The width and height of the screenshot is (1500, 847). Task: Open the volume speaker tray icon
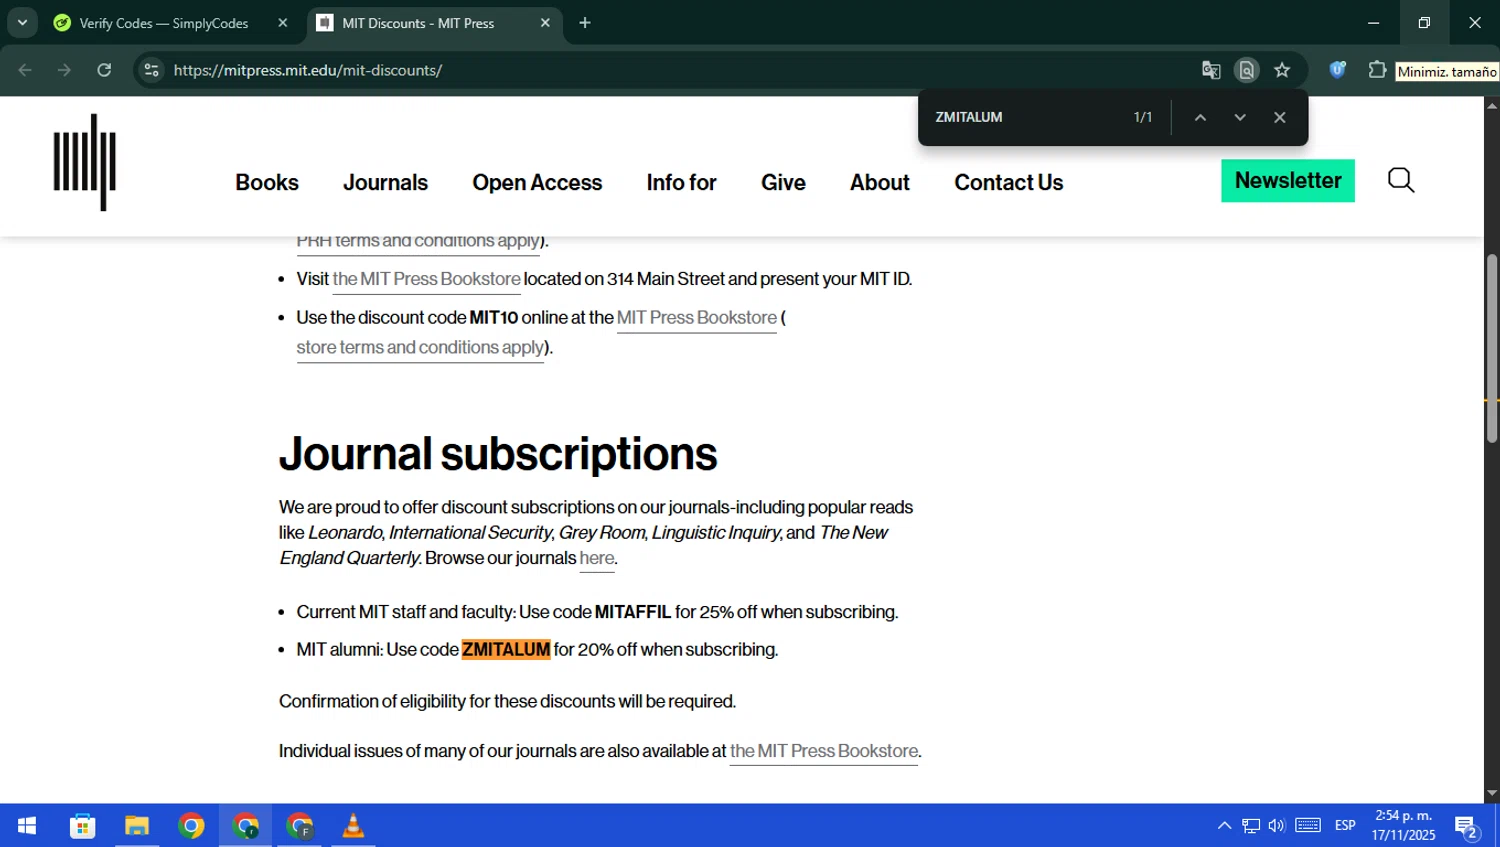tap(1277, 826)
